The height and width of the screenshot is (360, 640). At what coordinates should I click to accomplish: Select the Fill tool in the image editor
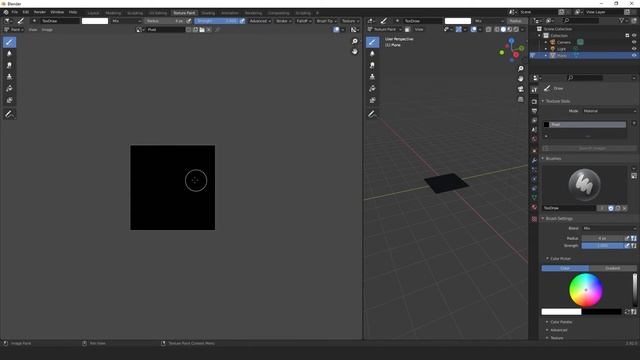pos(9,89)
